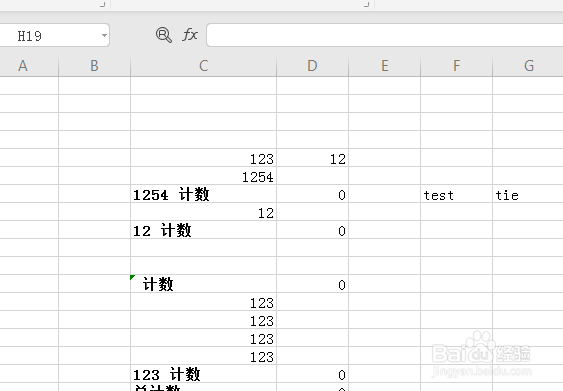The width and height of the screenshot is (563, 391).
Task: Select the 0 next to '12 计数'
Action: click(x=312, y=230)
